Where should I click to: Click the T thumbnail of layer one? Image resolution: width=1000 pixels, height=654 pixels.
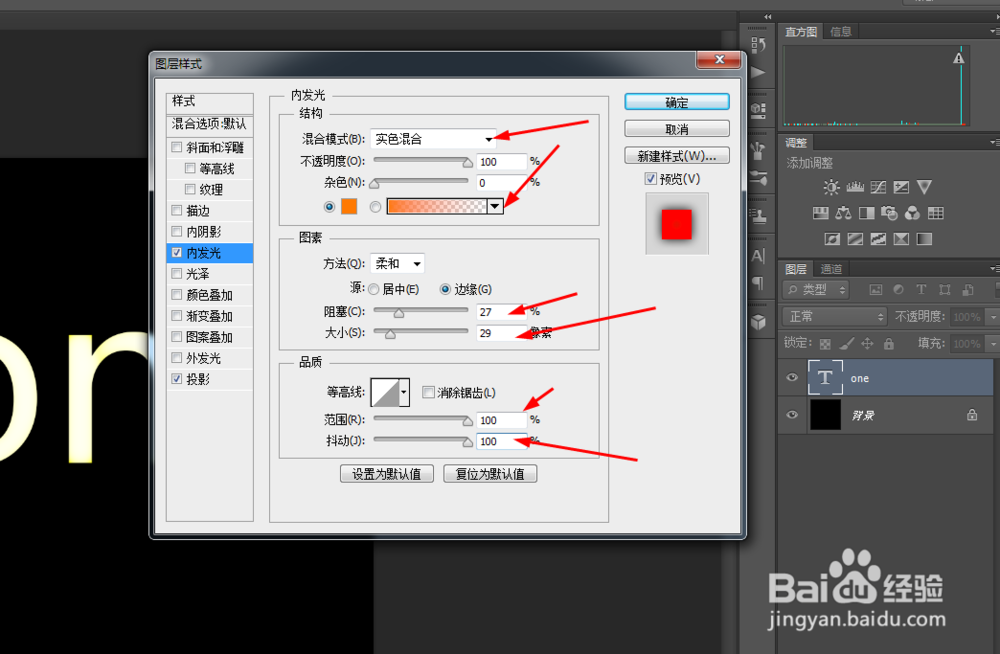pos(825,378)
